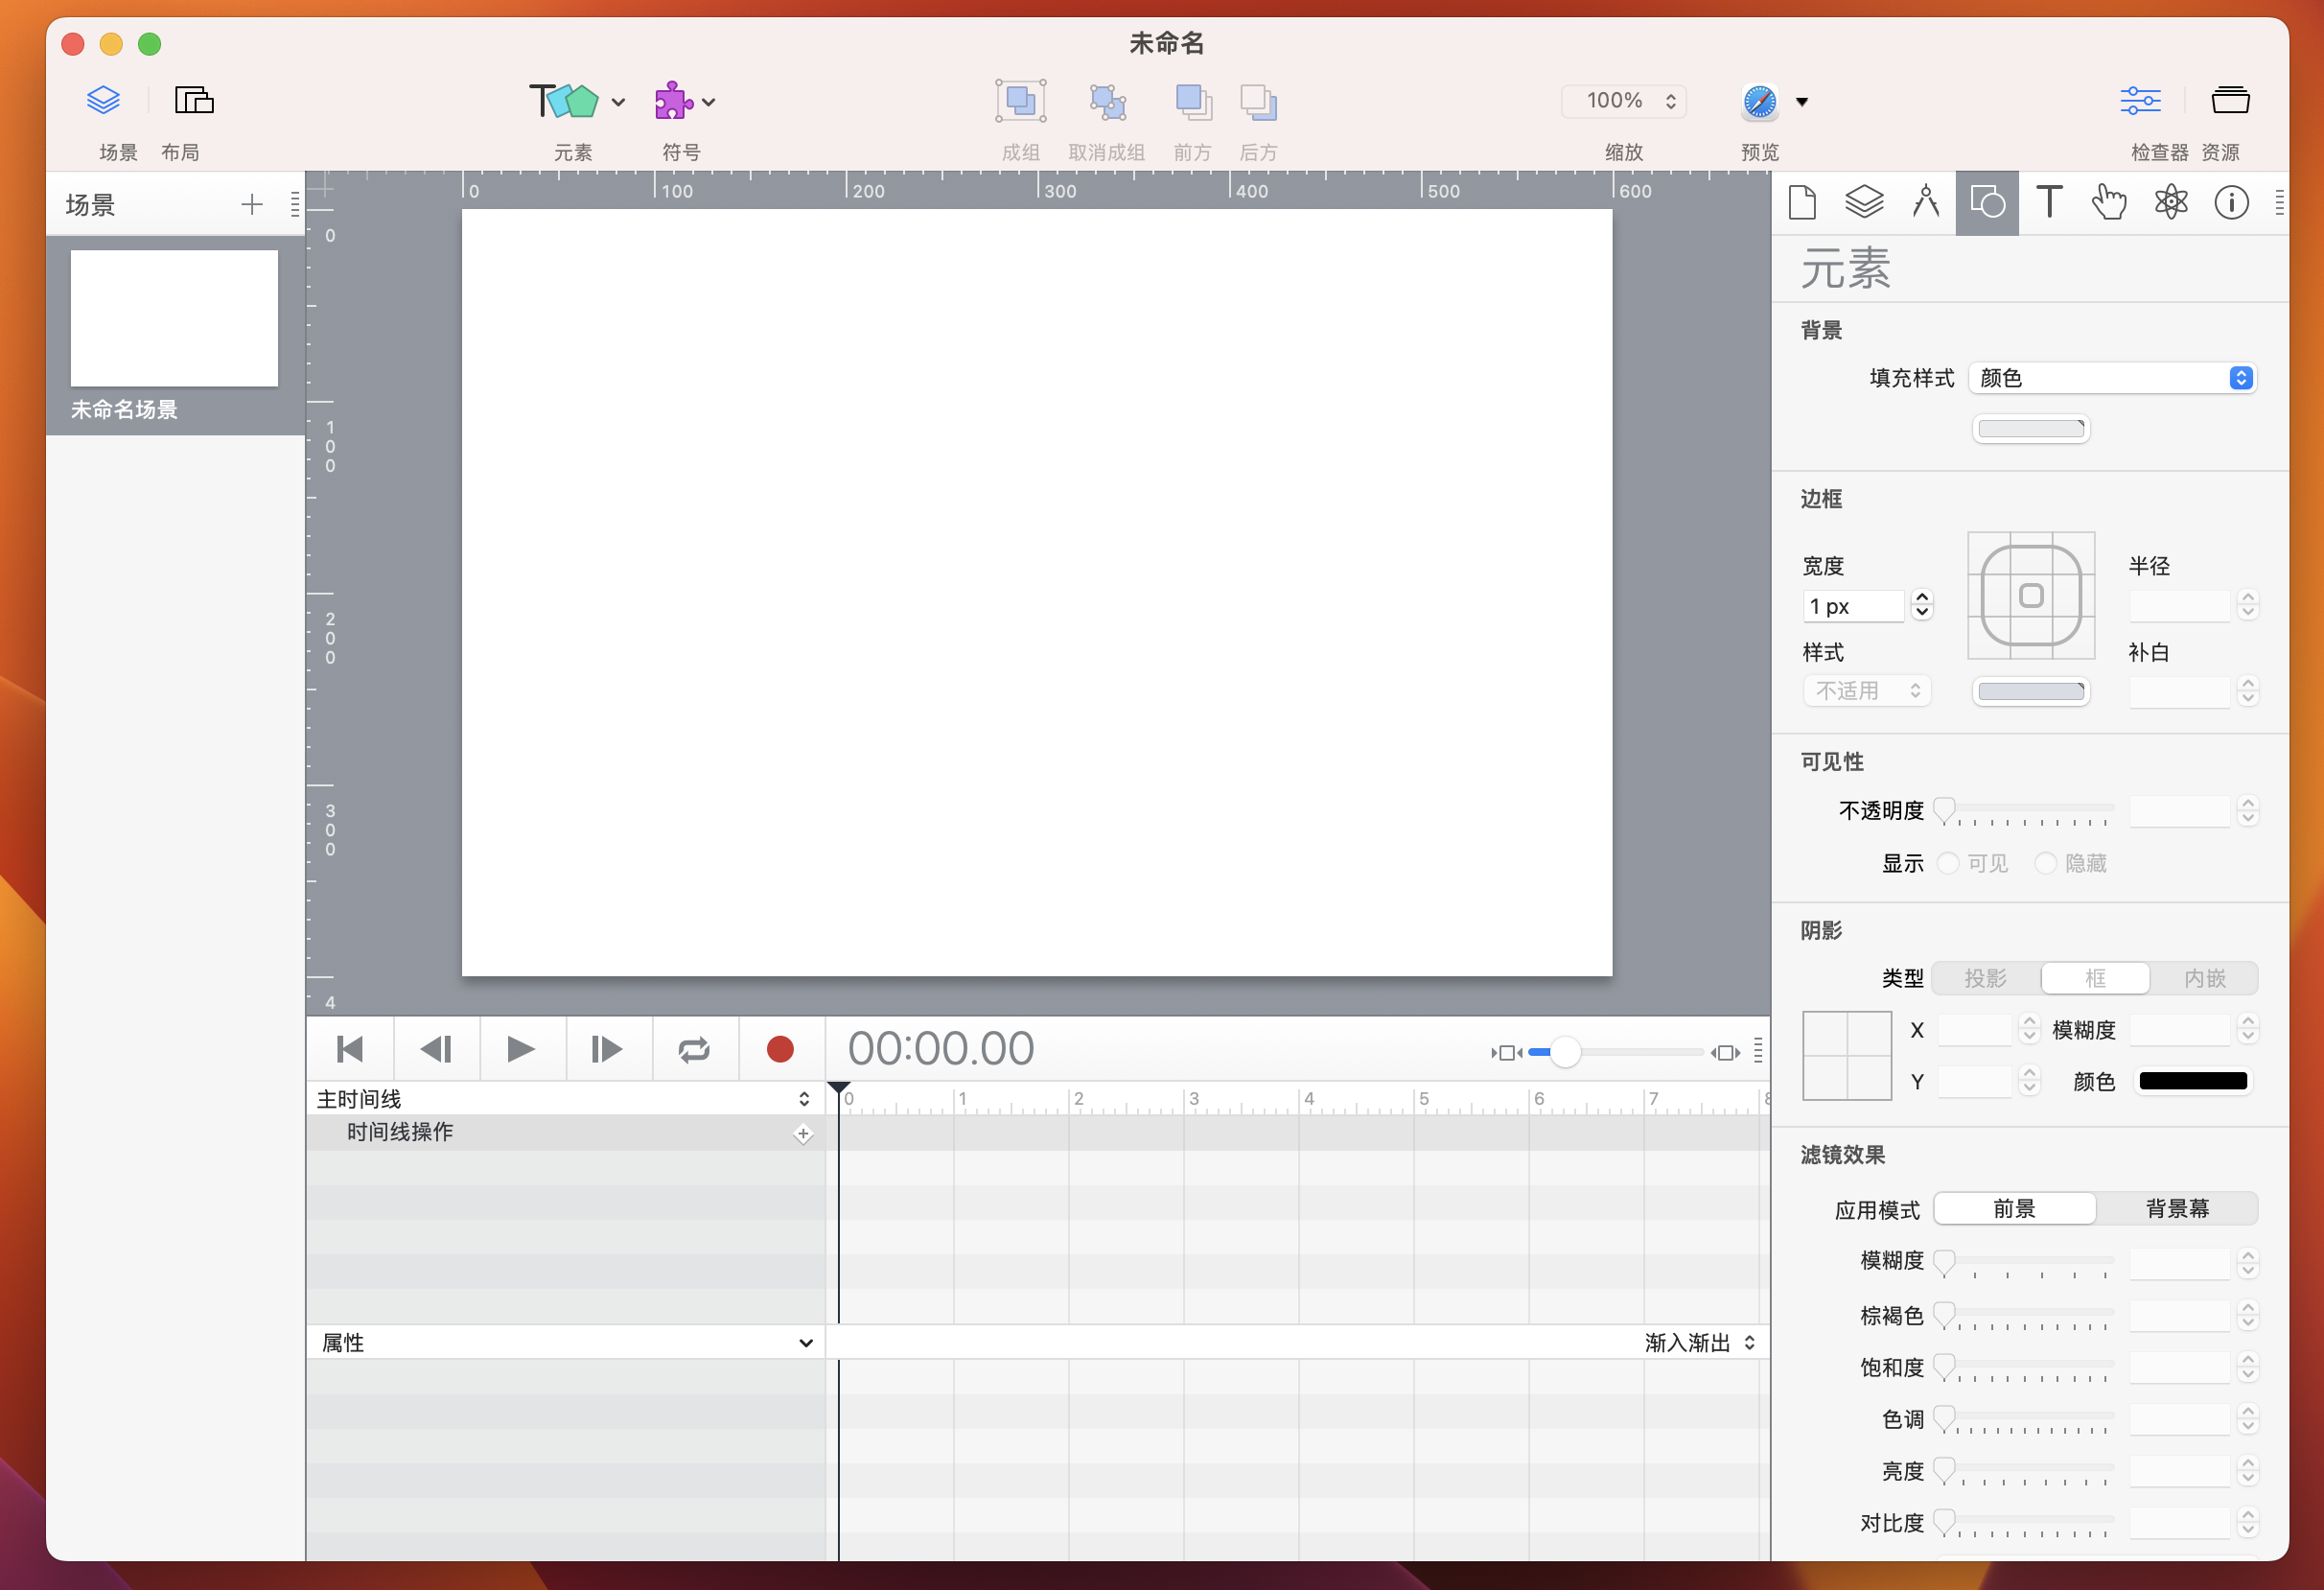2324x1590 pixels.
Task: Open the Layouts toolbar icon
Action: coord(194,101)
